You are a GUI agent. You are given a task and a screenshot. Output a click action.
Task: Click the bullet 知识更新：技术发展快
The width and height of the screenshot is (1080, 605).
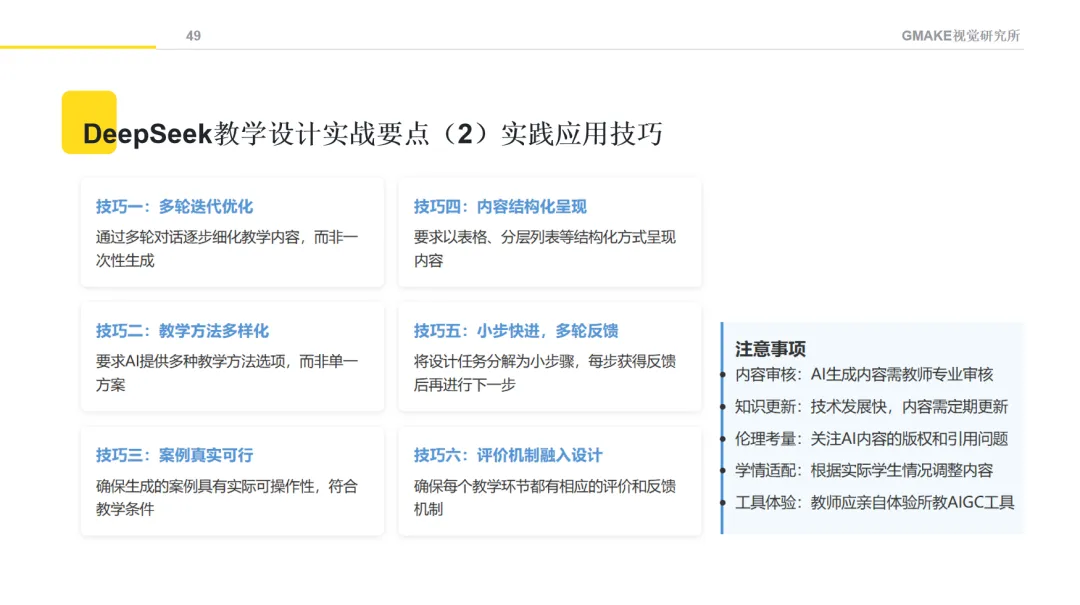[x=811, y=407]
